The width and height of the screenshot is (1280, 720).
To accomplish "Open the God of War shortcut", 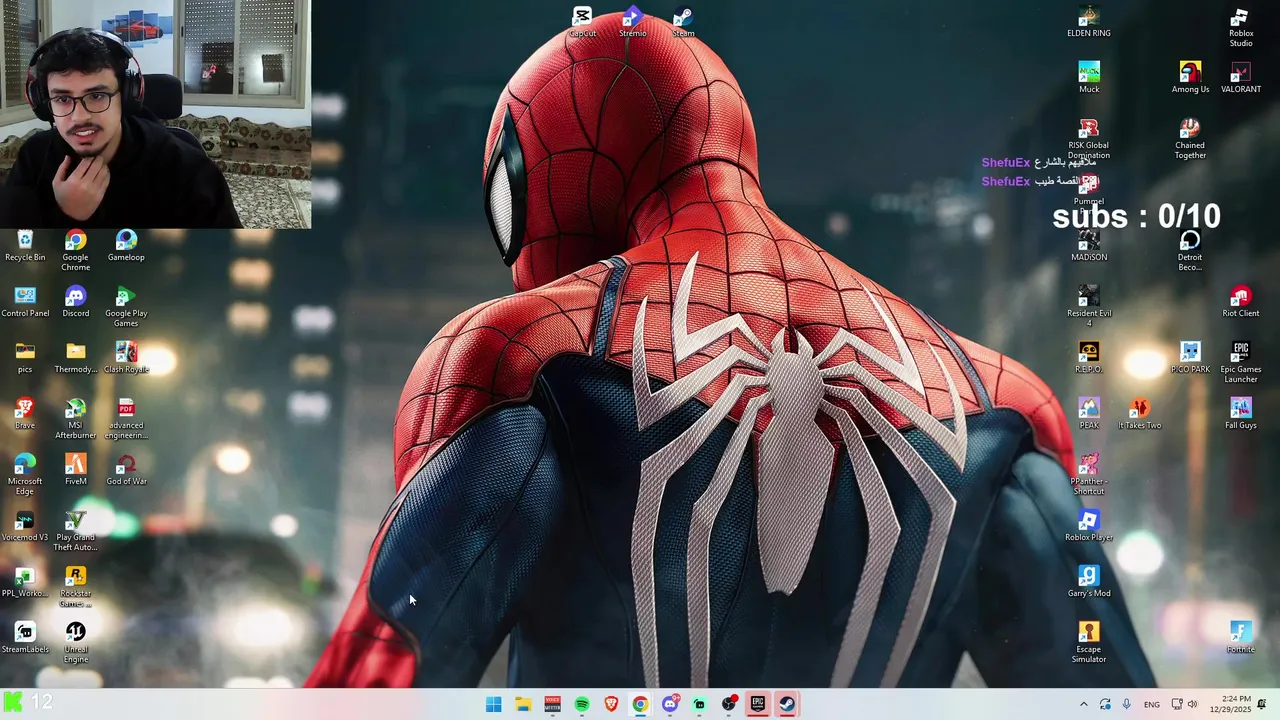I will [x=126, y=470].
